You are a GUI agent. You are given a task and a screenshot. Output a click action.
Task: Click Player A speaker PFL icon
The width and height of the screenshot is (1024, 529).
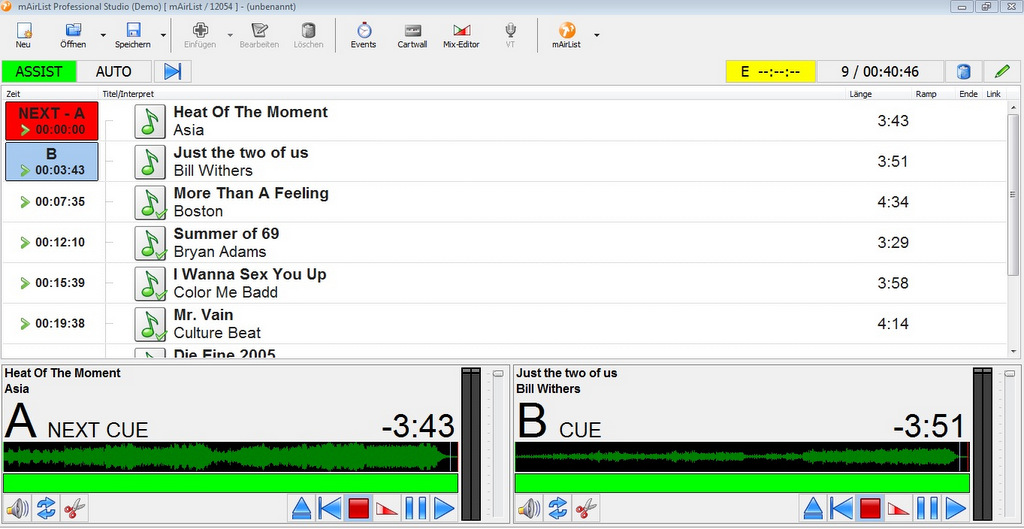click(x=18, y=507)
